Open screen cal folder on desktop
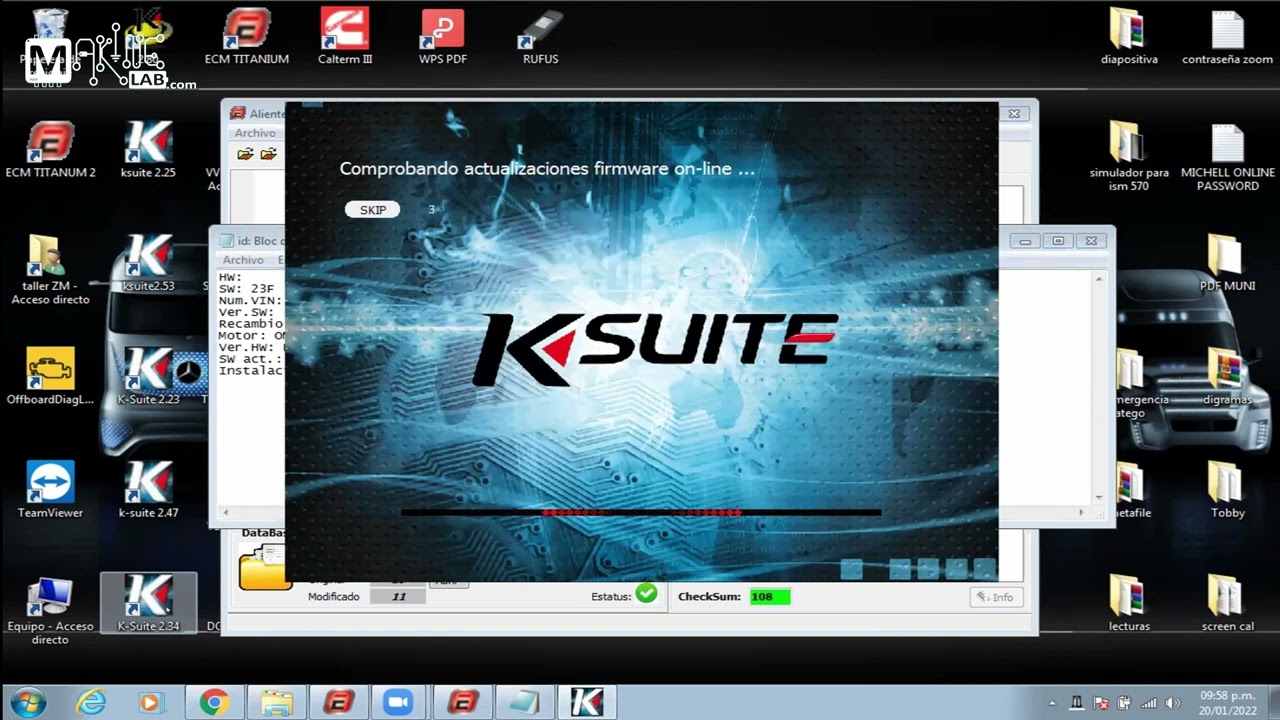 point(1227,603)
